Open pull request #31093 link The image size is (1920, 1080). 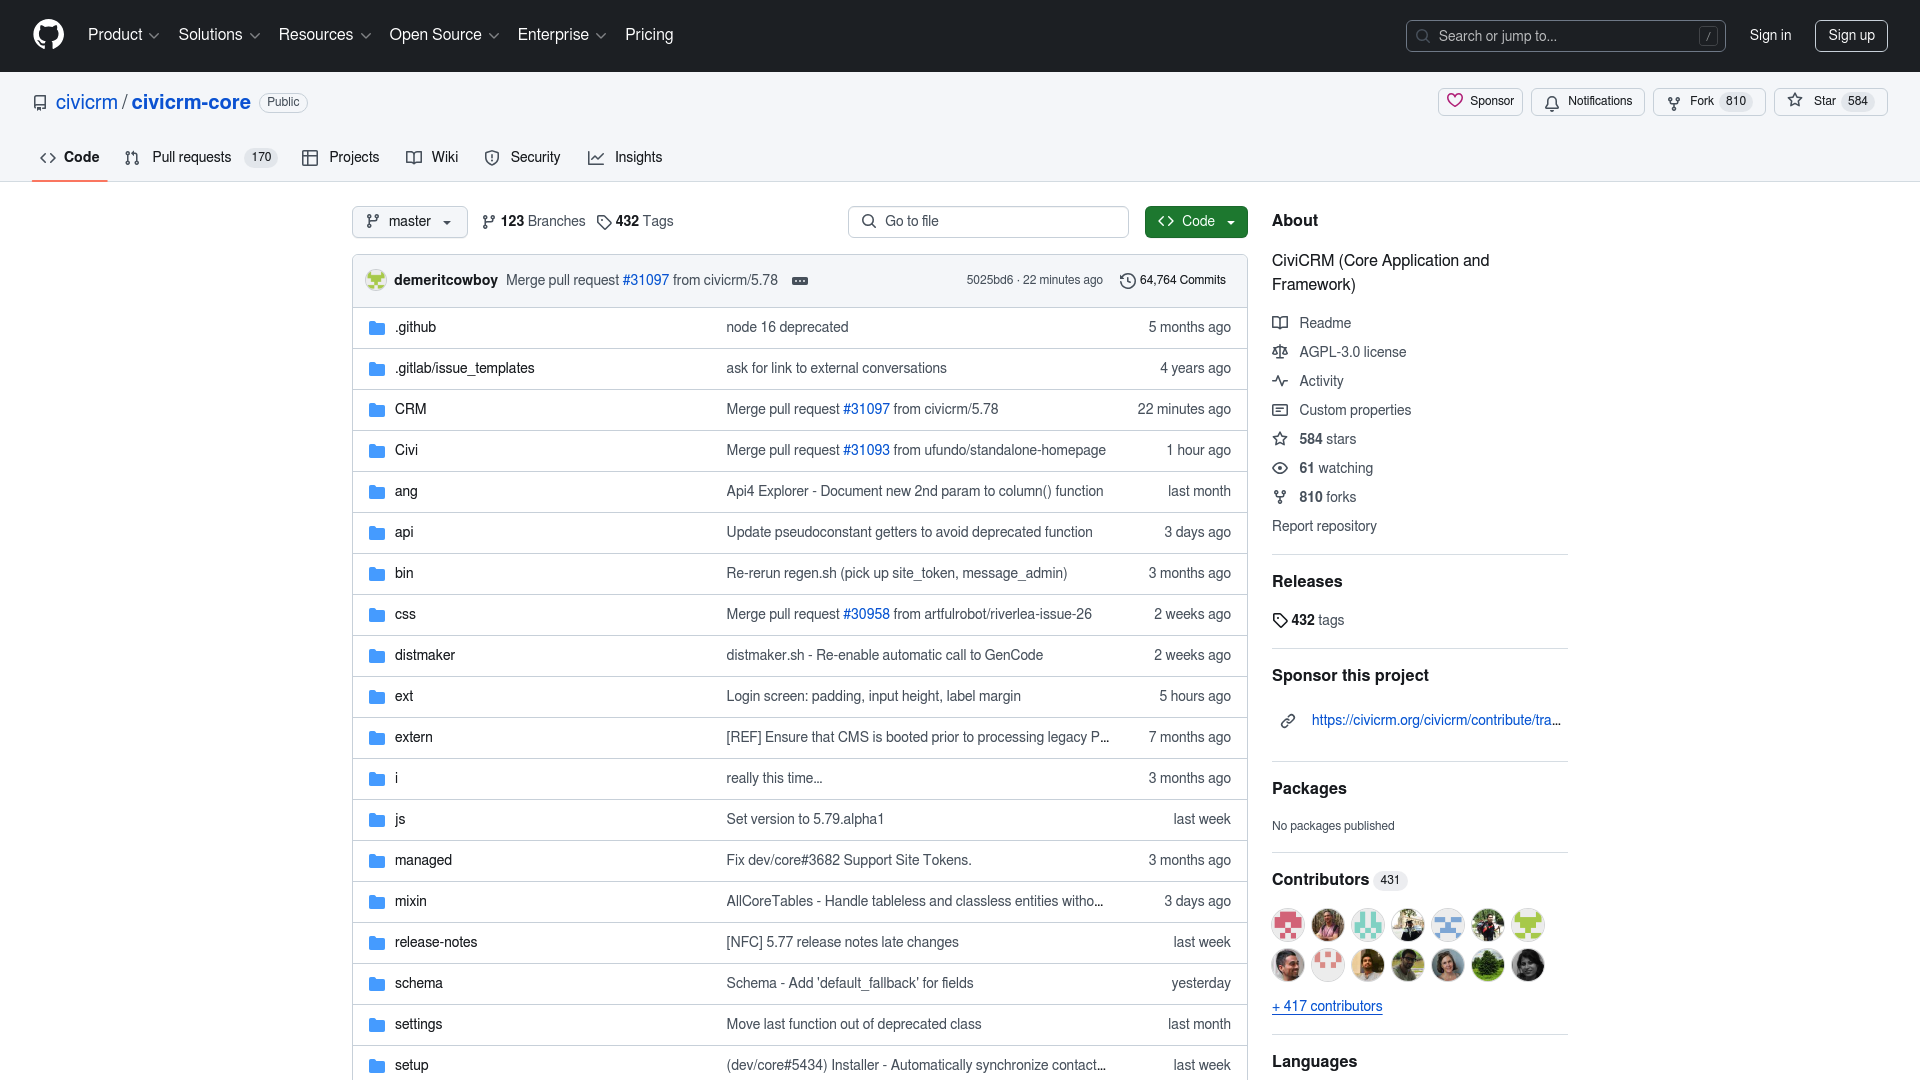(866, 451)
